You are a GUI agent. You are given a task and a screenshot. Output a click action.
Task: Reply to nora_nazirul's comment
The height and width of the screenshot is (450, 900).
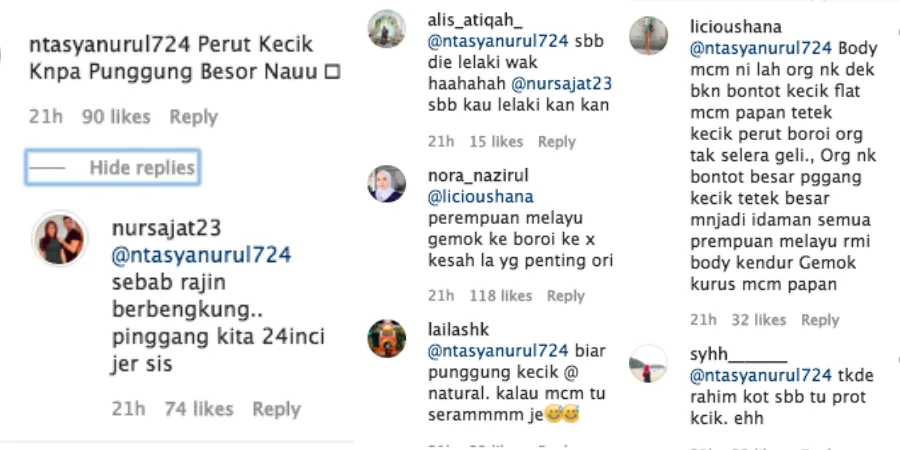(x=565, y=296)
